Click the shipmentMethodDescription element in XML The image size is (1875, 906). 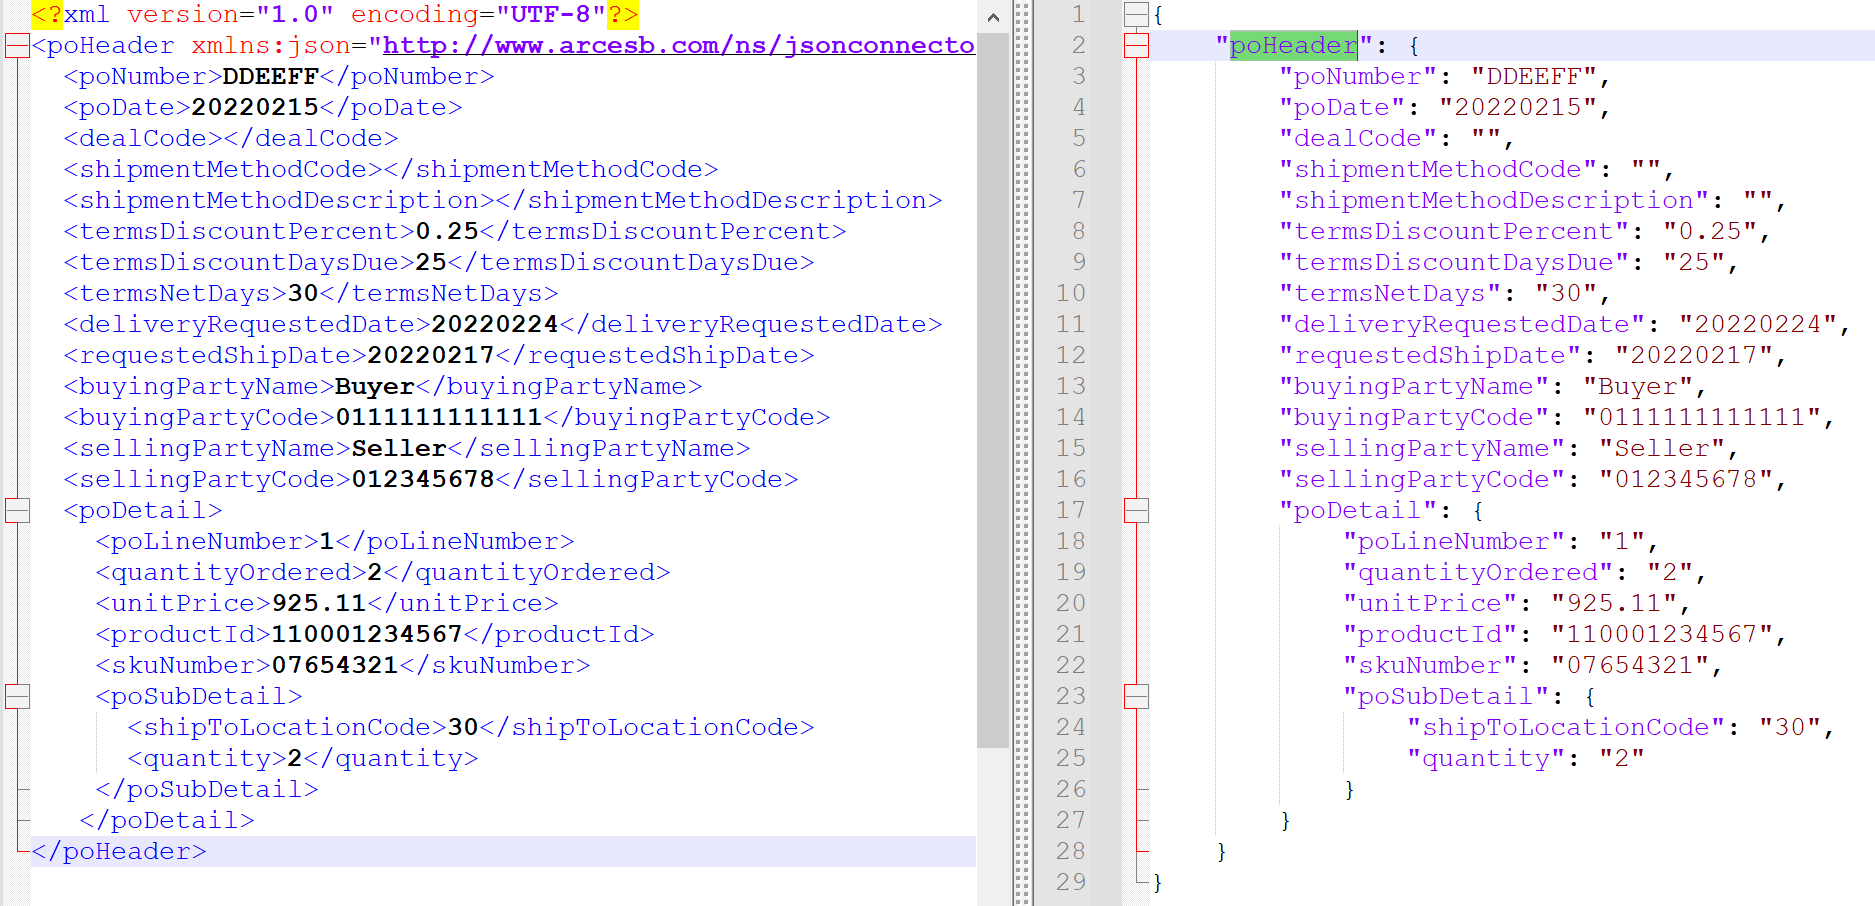503,201
